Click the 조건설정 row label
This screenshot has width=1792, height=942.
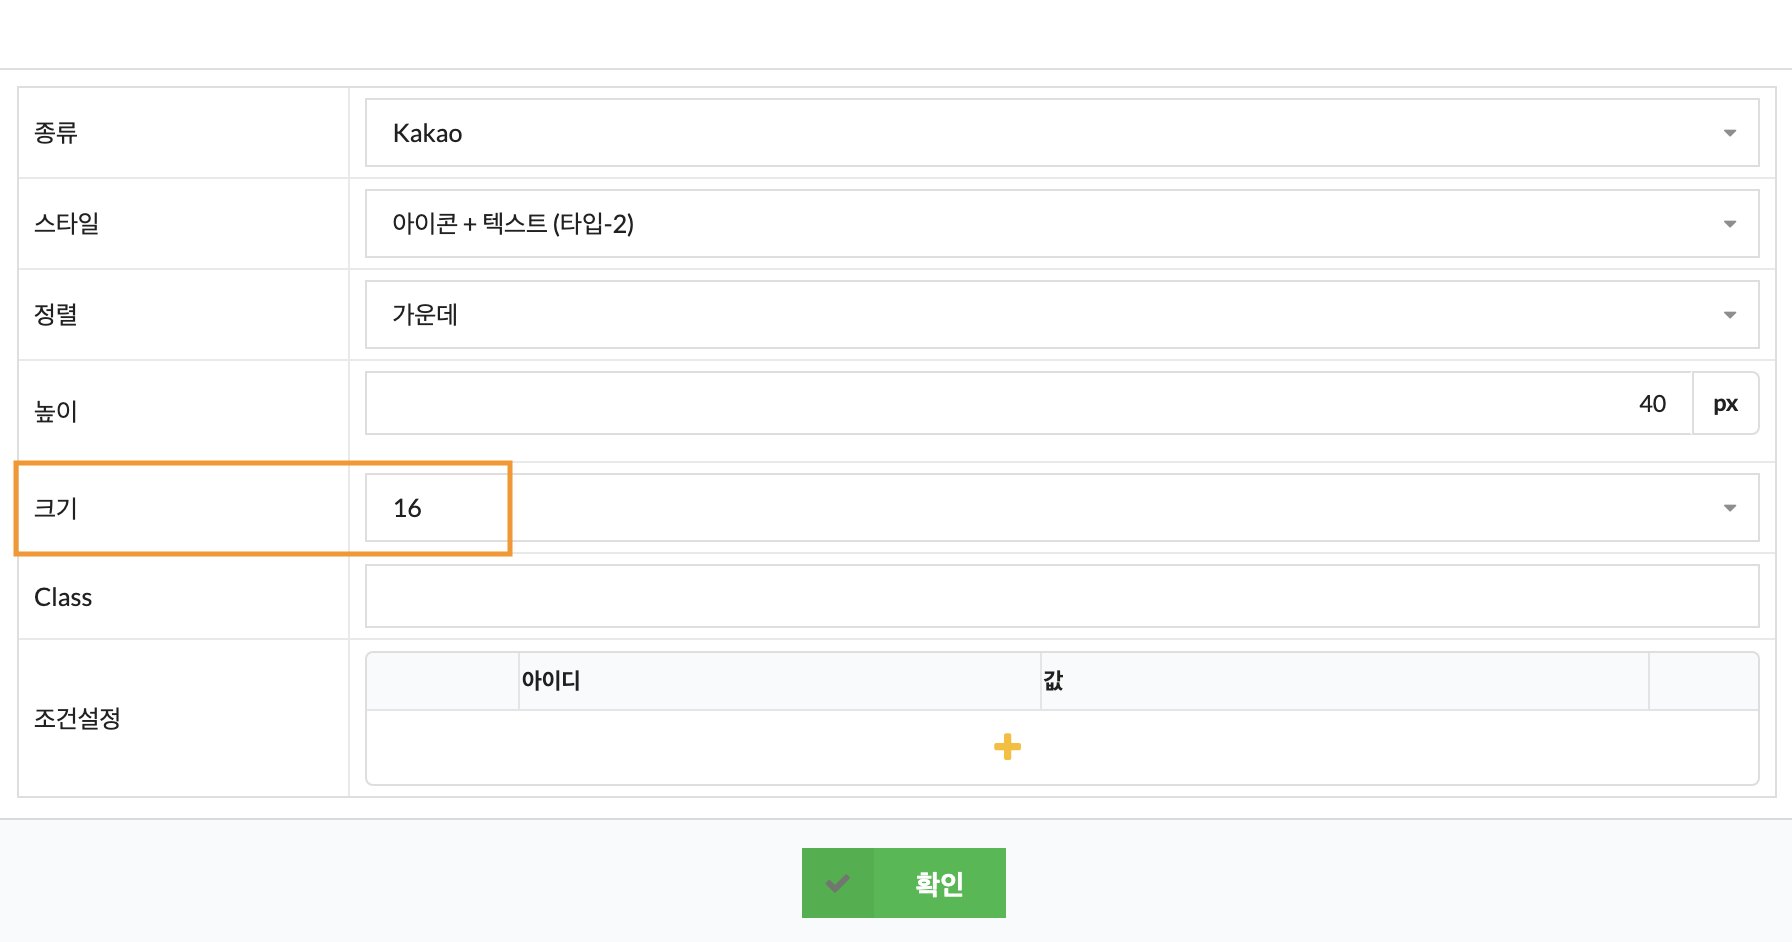77,718
